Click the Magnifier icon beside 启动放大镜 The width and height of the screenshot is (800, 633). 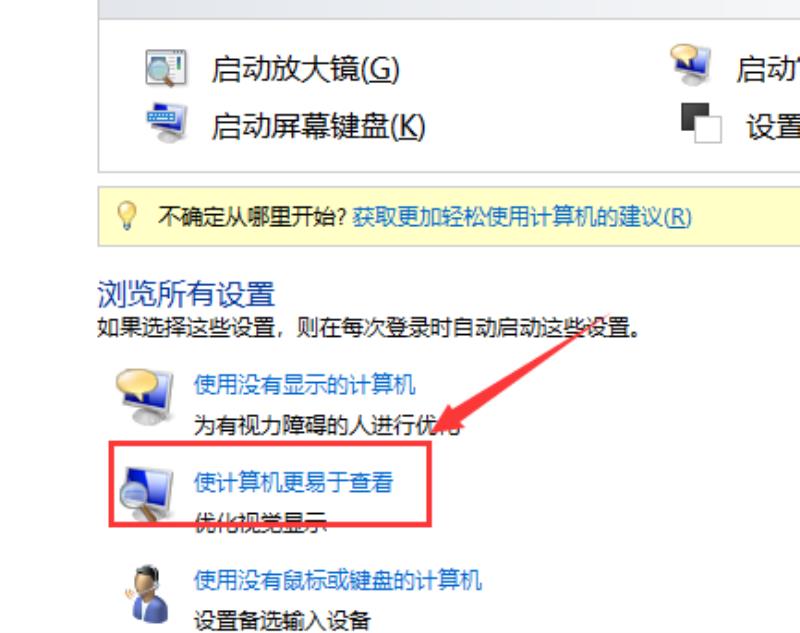[x=166, y=68]
